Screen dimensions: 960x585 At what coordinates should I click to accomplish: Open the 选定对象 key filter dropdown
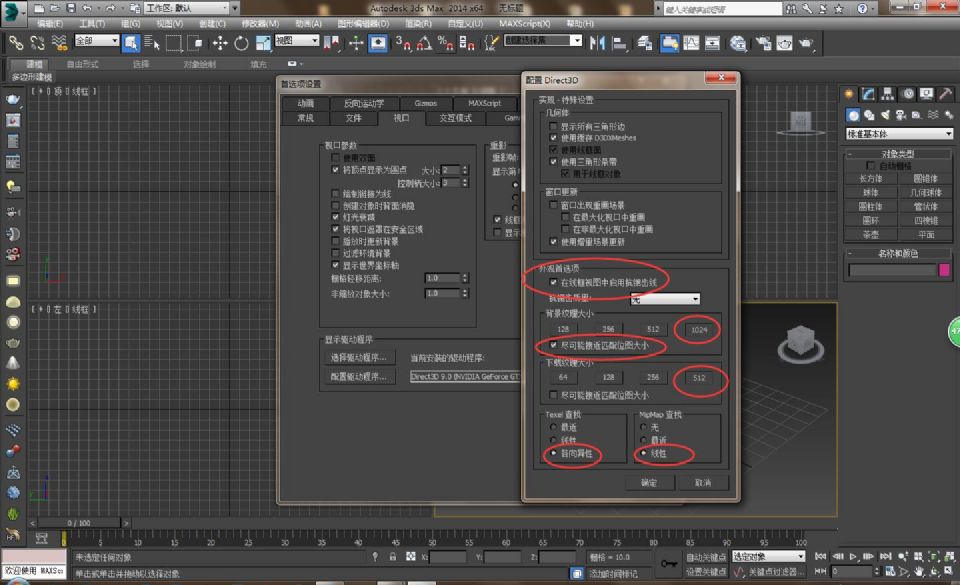click(768, 556)
